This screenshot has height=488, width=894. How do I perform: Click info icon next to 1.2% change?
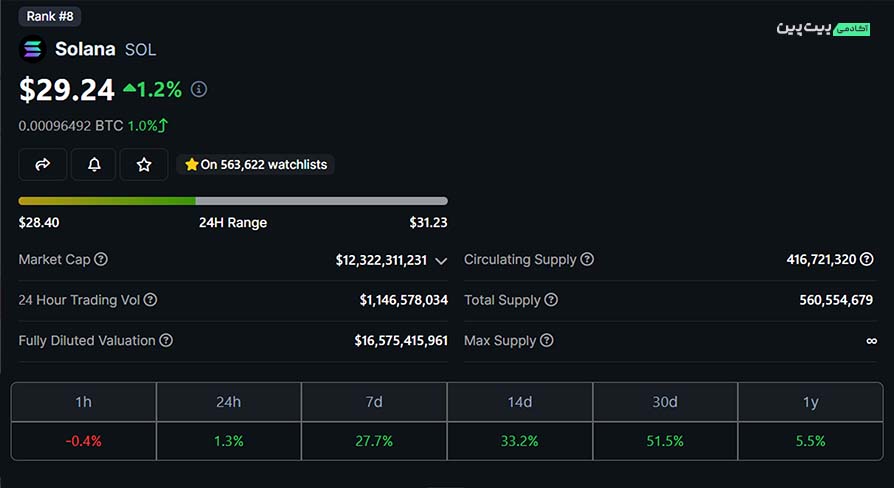[x=198, y=90]
